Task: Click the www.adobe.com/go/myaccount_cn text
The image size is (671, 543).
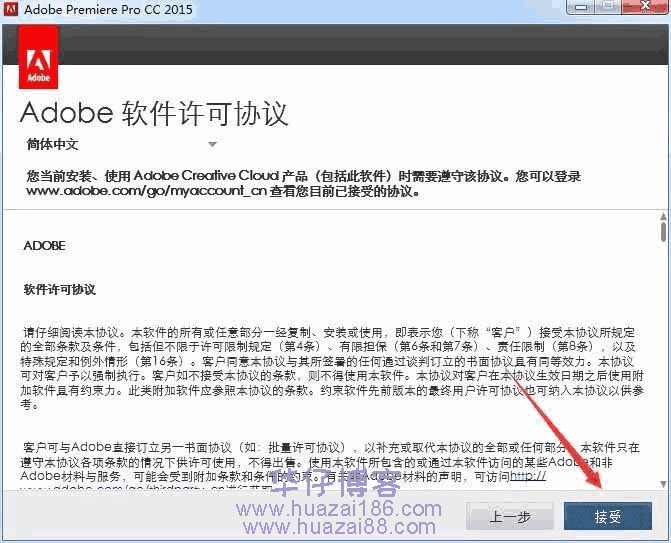Action: tap(147, 190)
